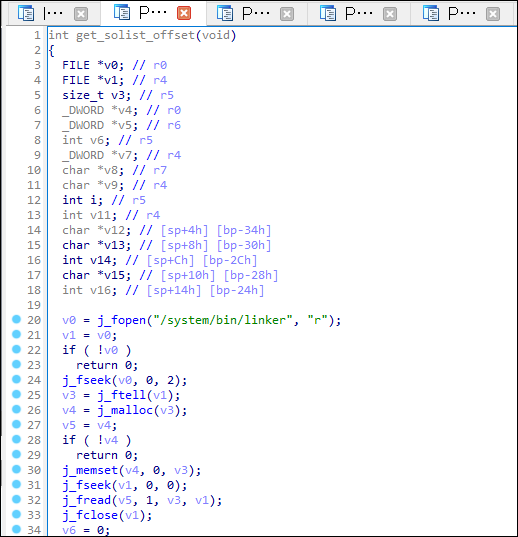Toggle breakpoint dot on line 27
Image resolution: width=518 pixels, height=537 pixels.
[16, 424]
